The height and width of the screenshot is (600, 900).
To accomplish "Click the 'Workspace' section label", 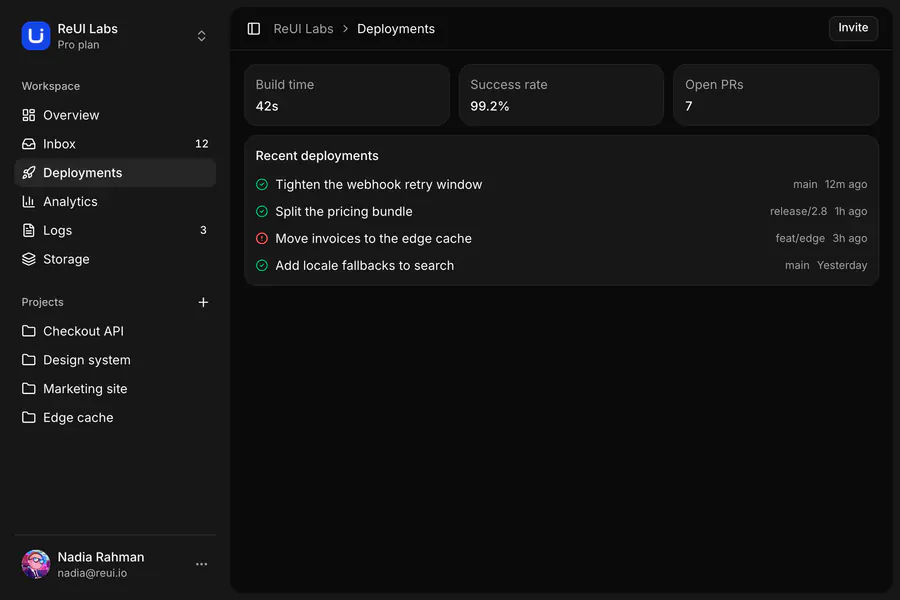I will click(51, 86).
